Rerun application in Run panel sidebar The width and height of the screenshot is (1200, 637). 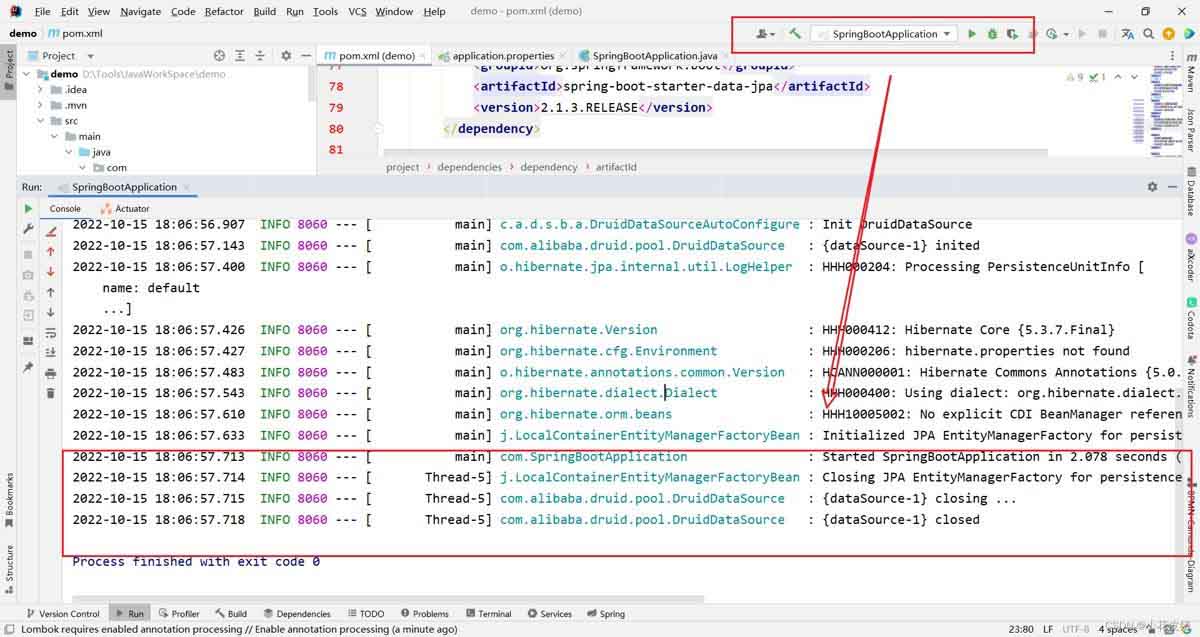tap(28, 209)
